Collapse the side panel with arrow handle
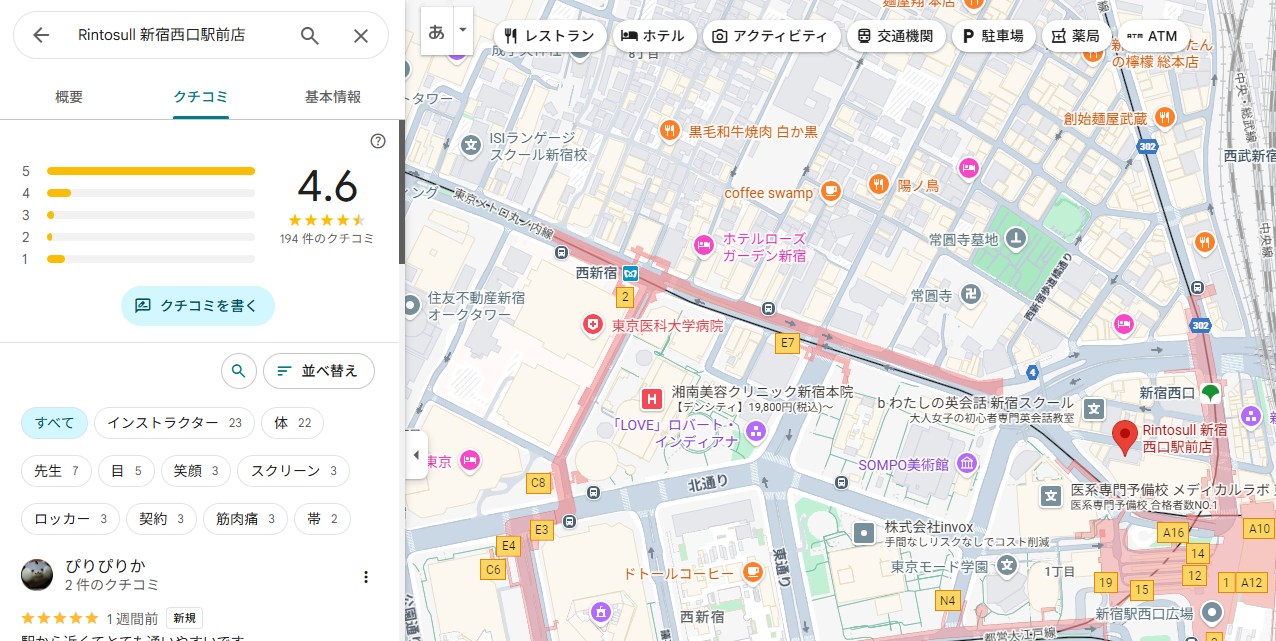This screenshot has width=1276, height=641. [x=416, y=455]
